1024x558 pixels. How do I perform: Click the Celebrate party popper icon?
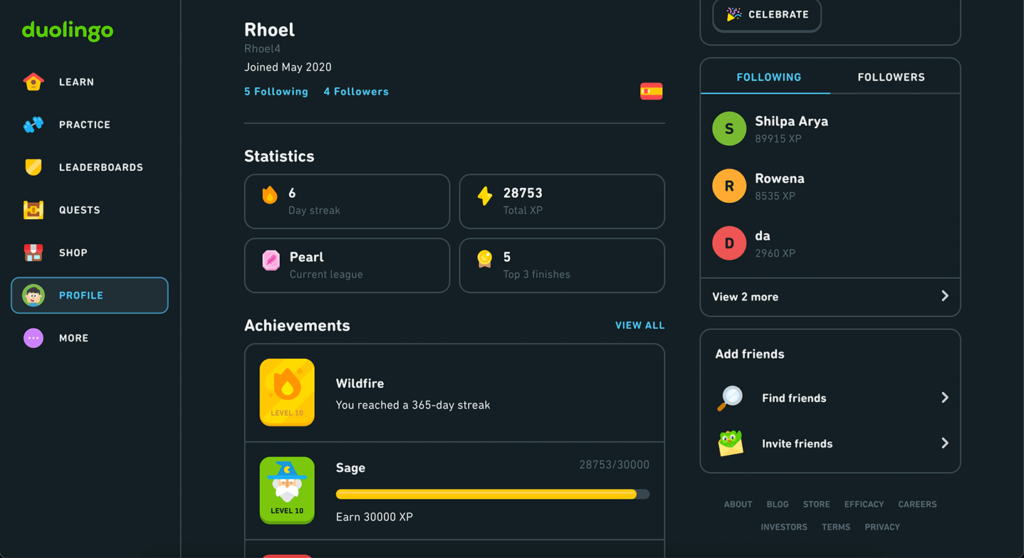point(734,14)
